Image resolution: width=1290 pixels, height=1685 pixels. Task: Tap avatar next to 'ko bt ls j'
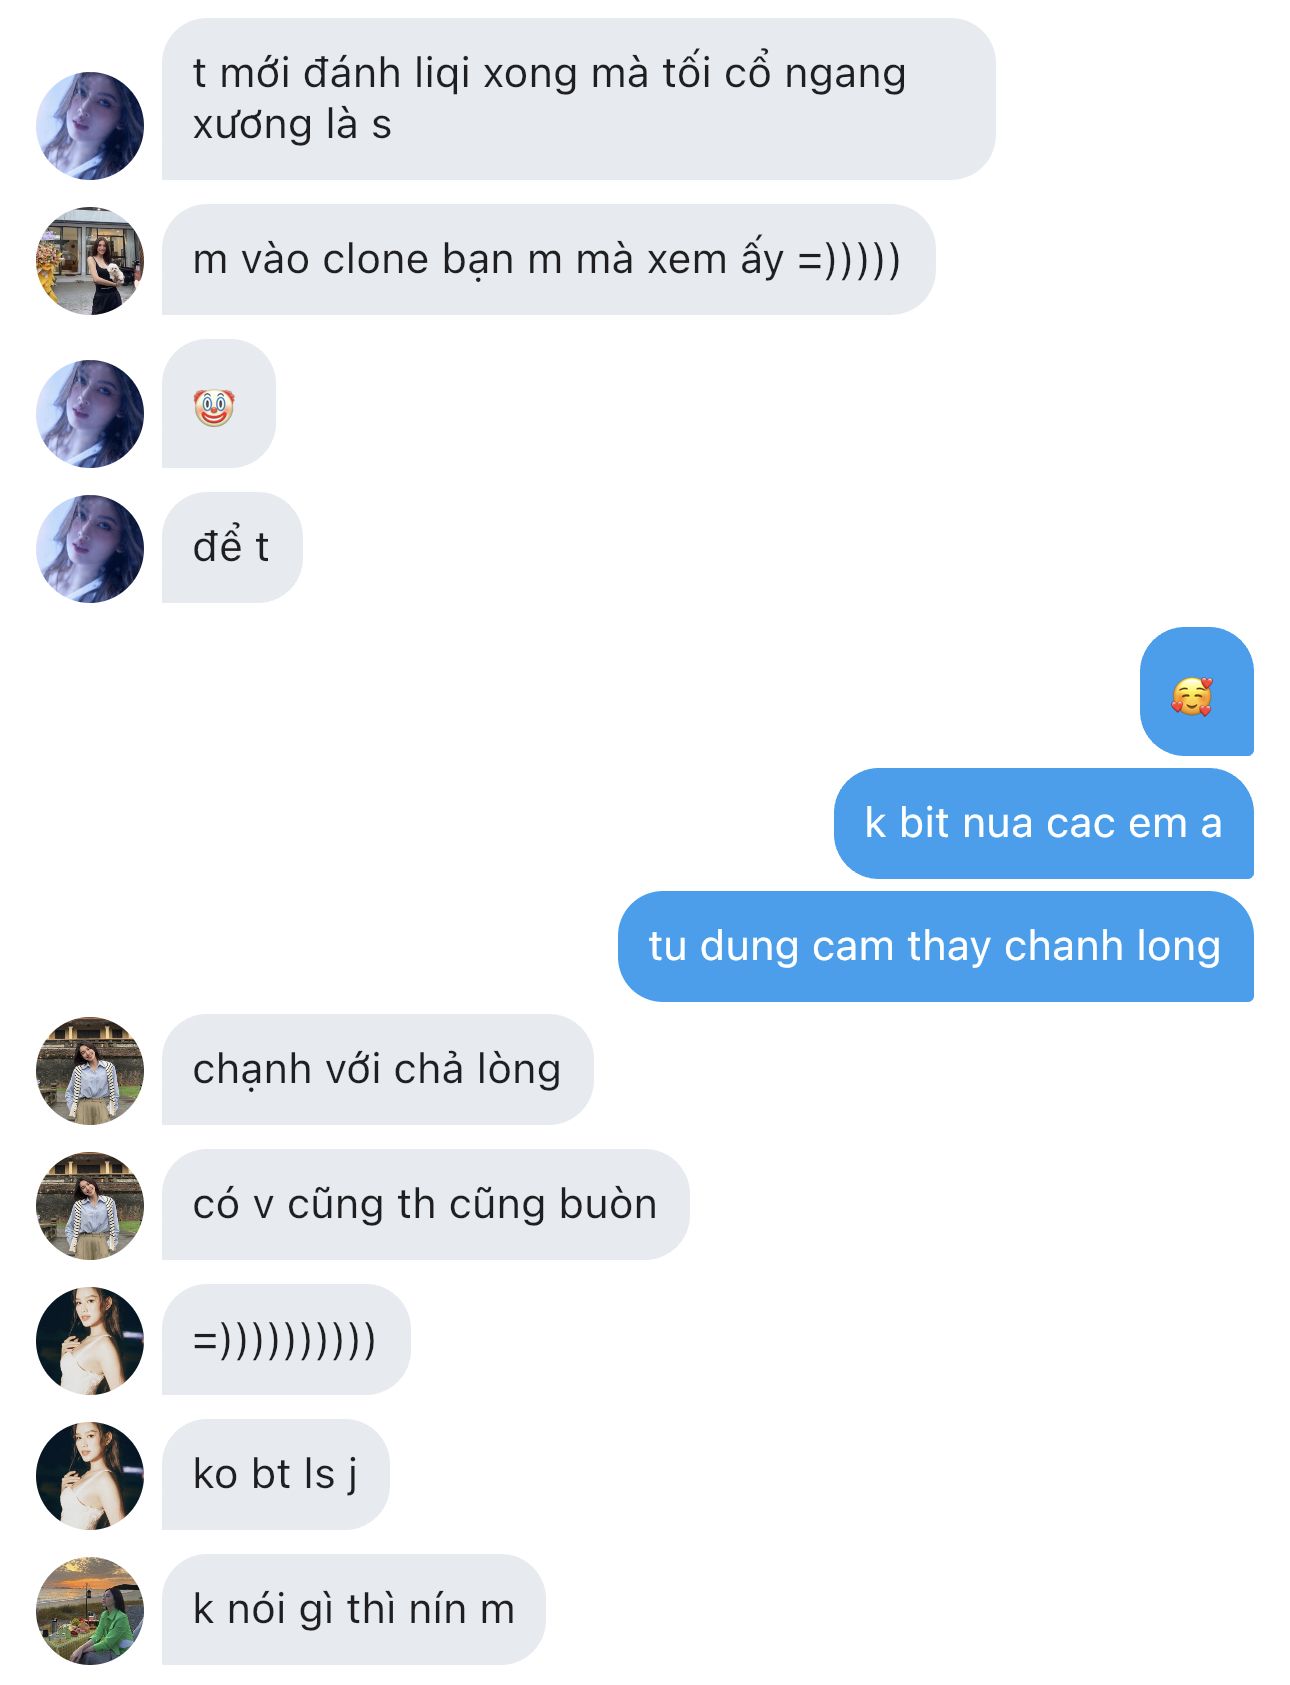point(90,1476)
